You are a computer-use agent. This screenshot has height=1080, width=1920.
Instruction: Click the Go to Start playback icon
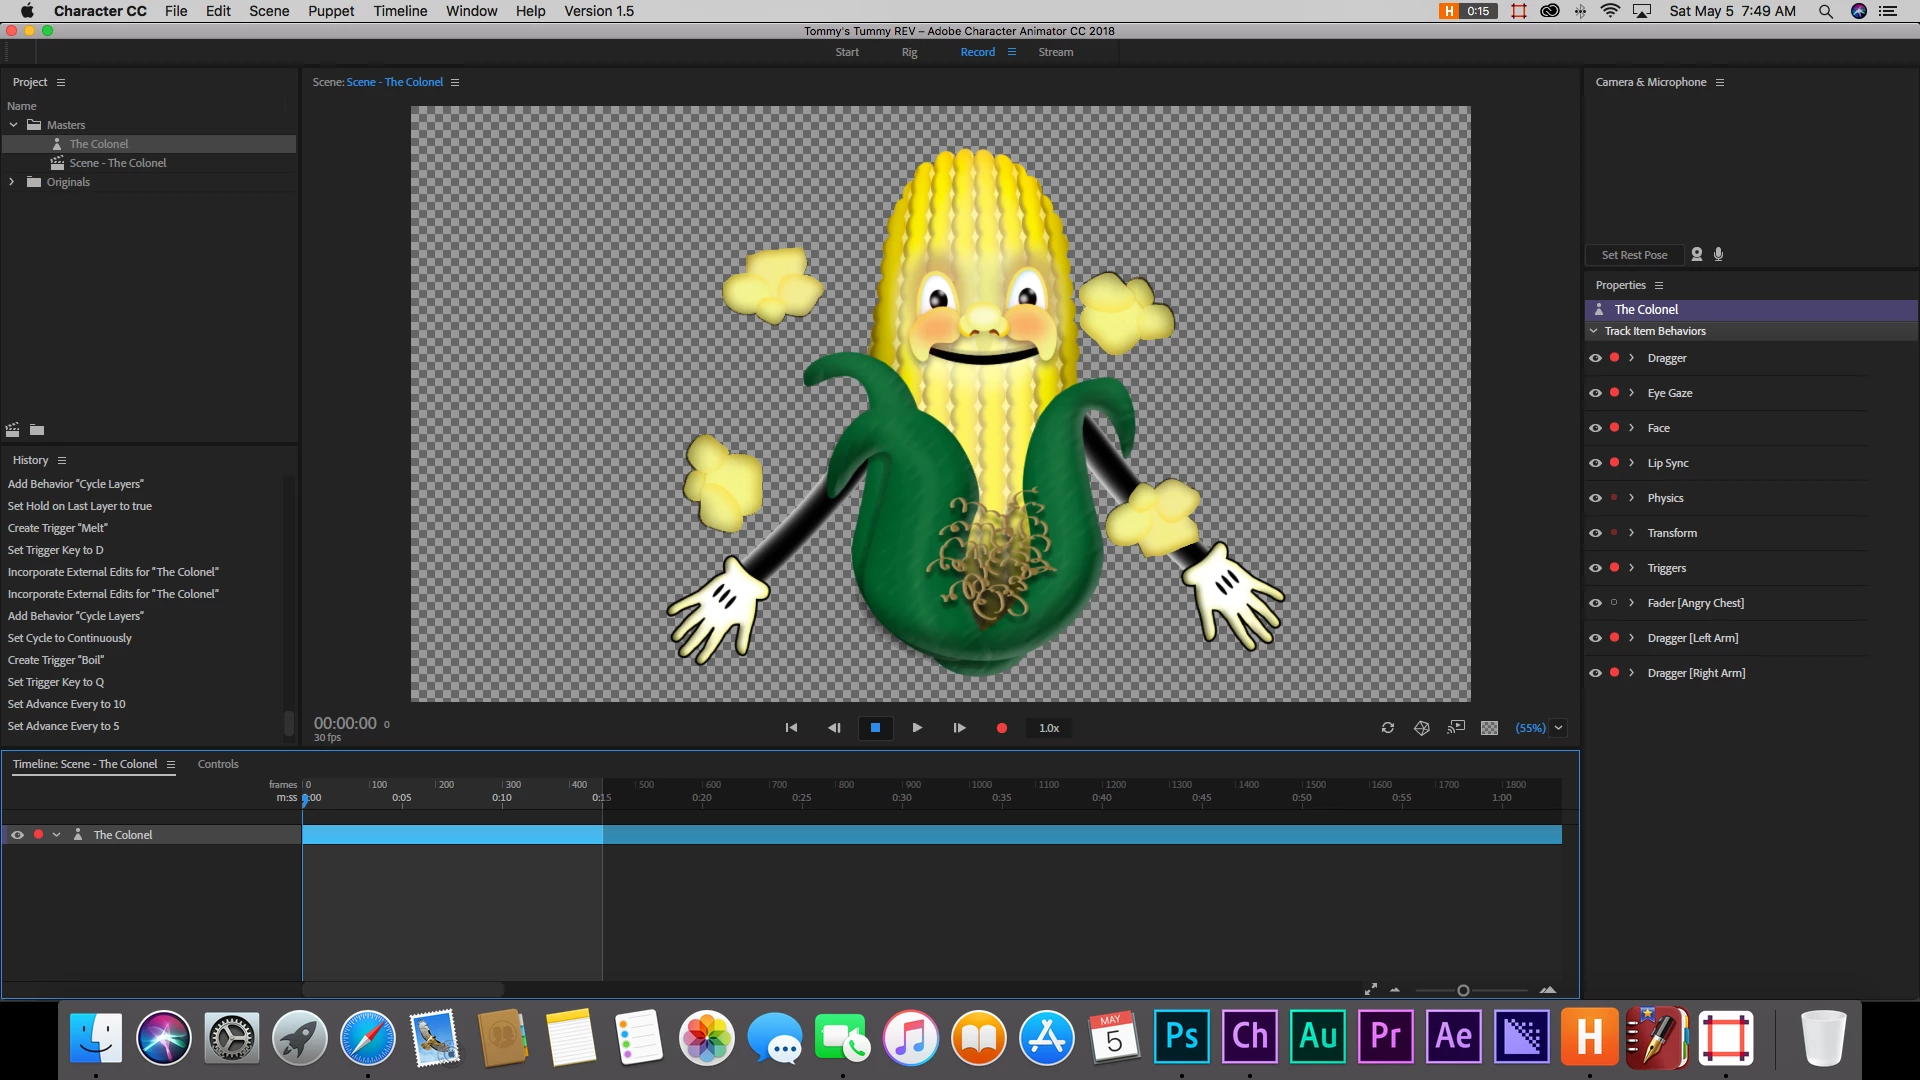point(791,728)
